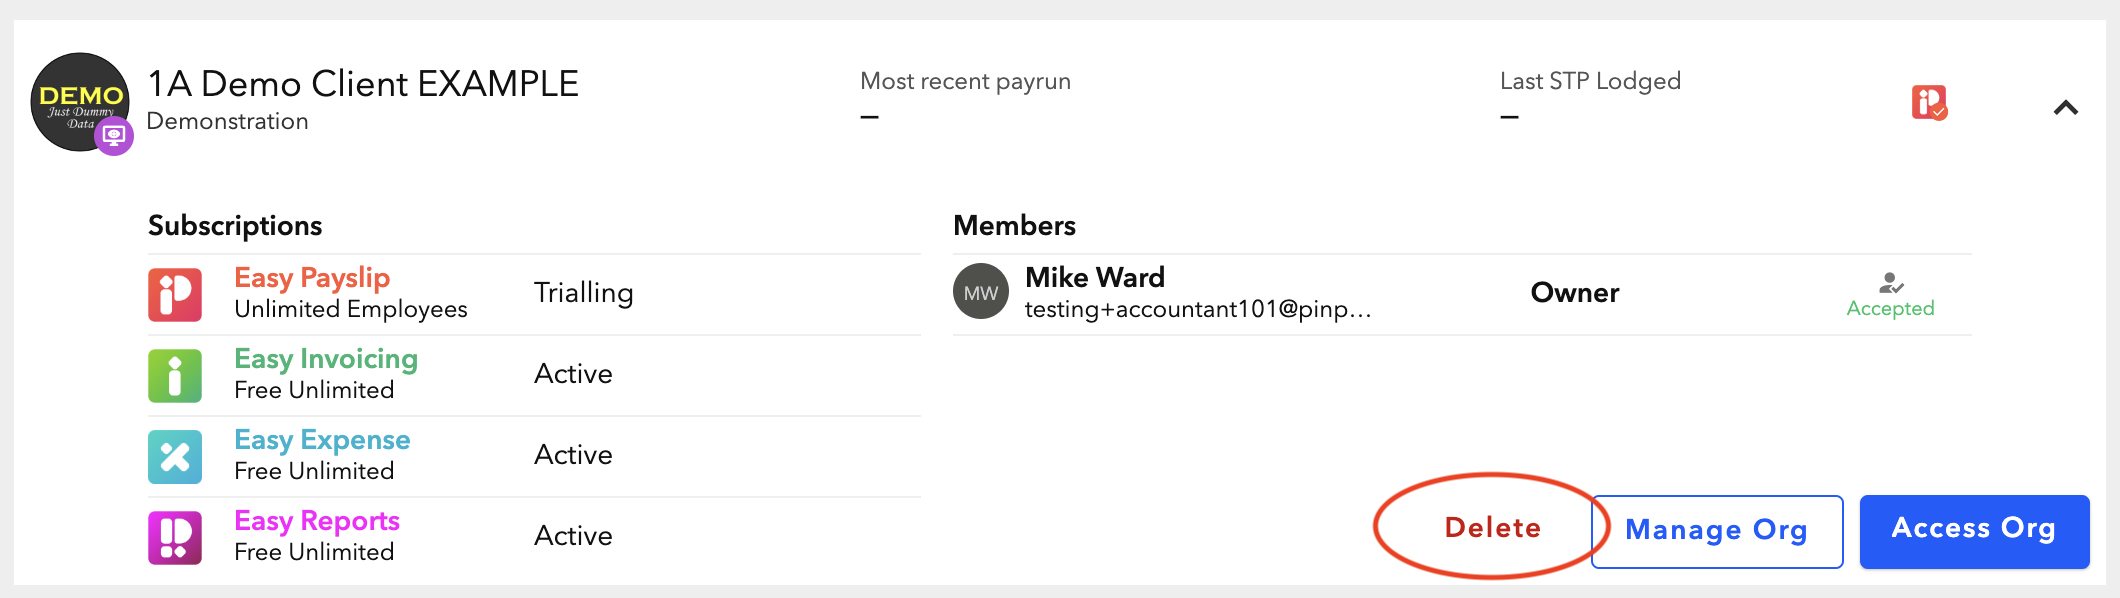This screenshot has width=2120, height=598.
Task: Click the red Easy Payslip status icon
Action: (1929, 102)
